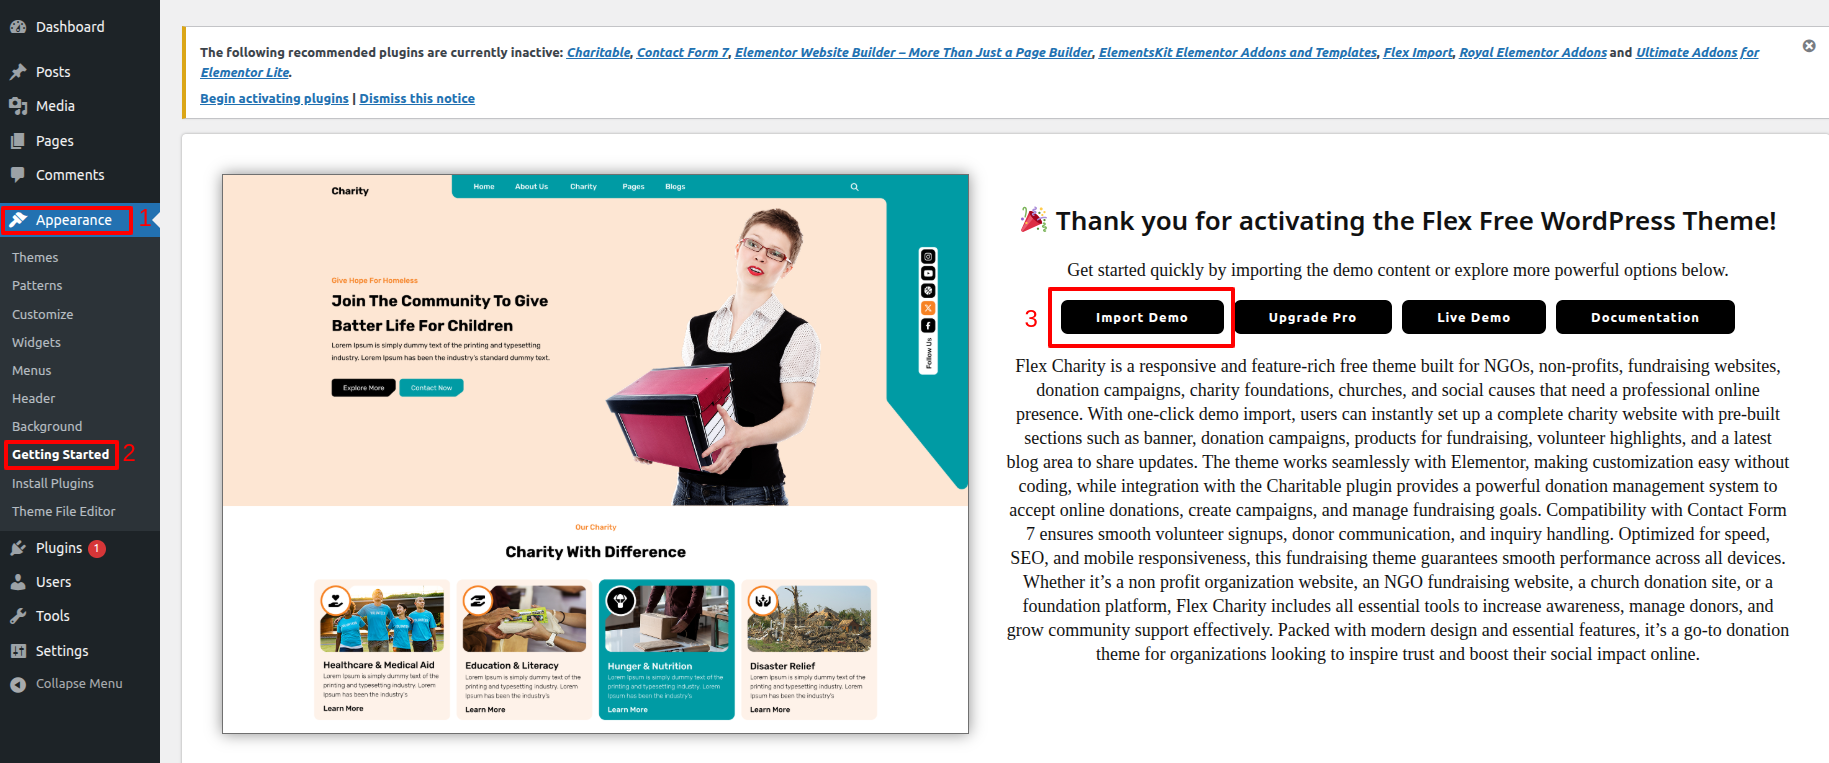Open the Tools menu label

tap(53, 616)
